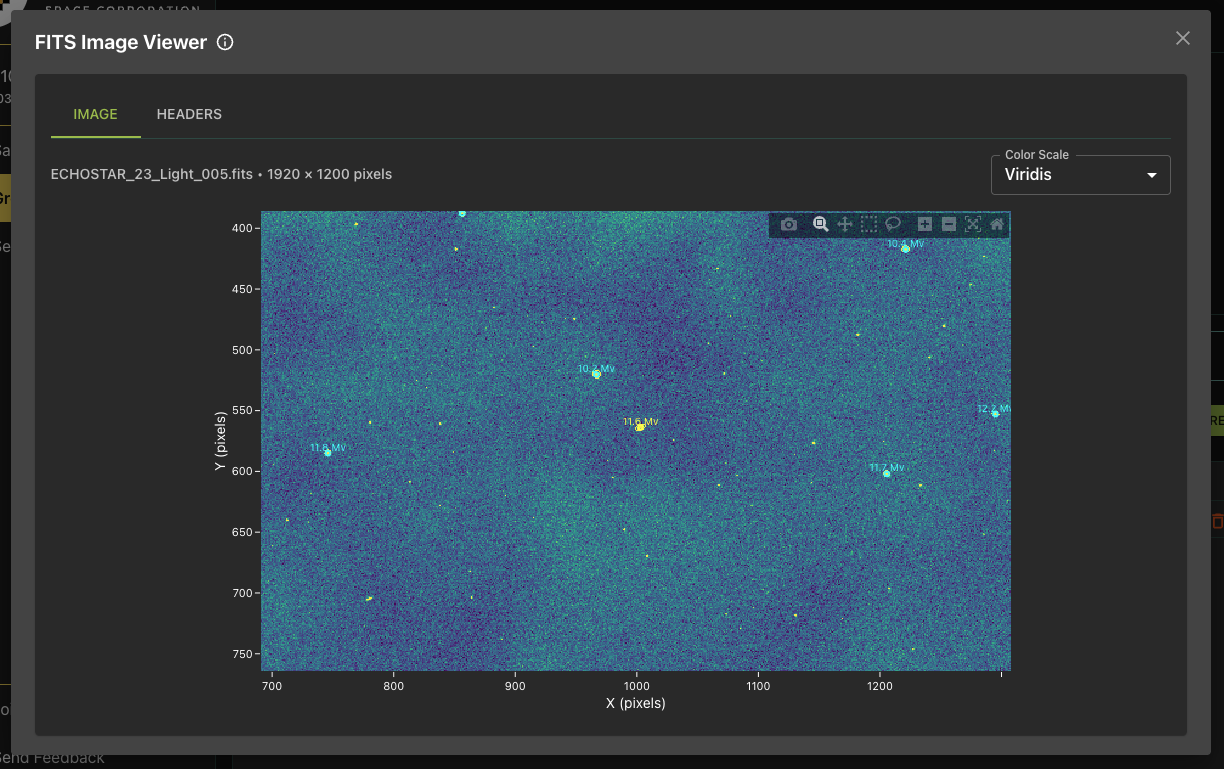Click the star labeled 11.7 Mv
Image resolution: width=1224 pixels, height=769 pixels.
tap(887, 473)
